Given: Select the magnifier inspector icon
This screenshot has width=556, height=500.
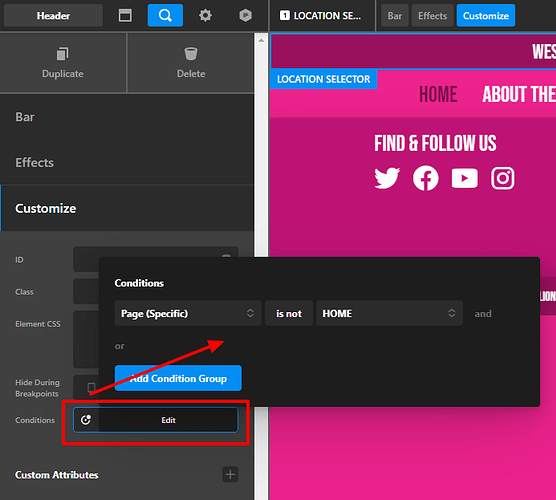Looking at the screenshot, I should (x=165, y=16).
